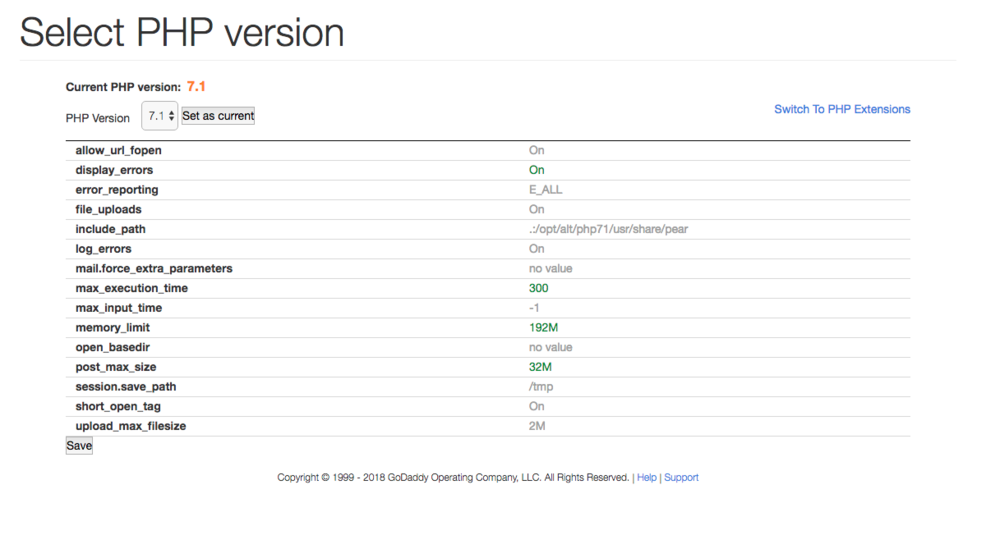Click the open_basedir no value entry
This screenshot has height=535, width=1000.
550,348
